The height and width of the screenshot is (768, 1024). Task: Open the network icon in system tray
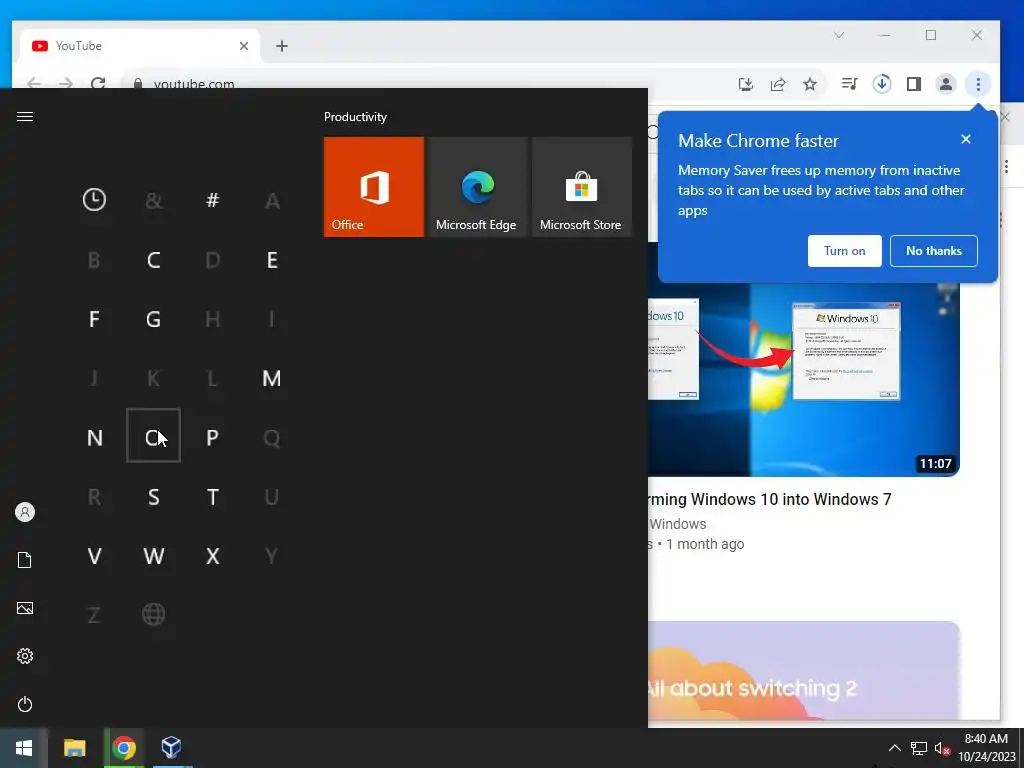pos(919,748)
